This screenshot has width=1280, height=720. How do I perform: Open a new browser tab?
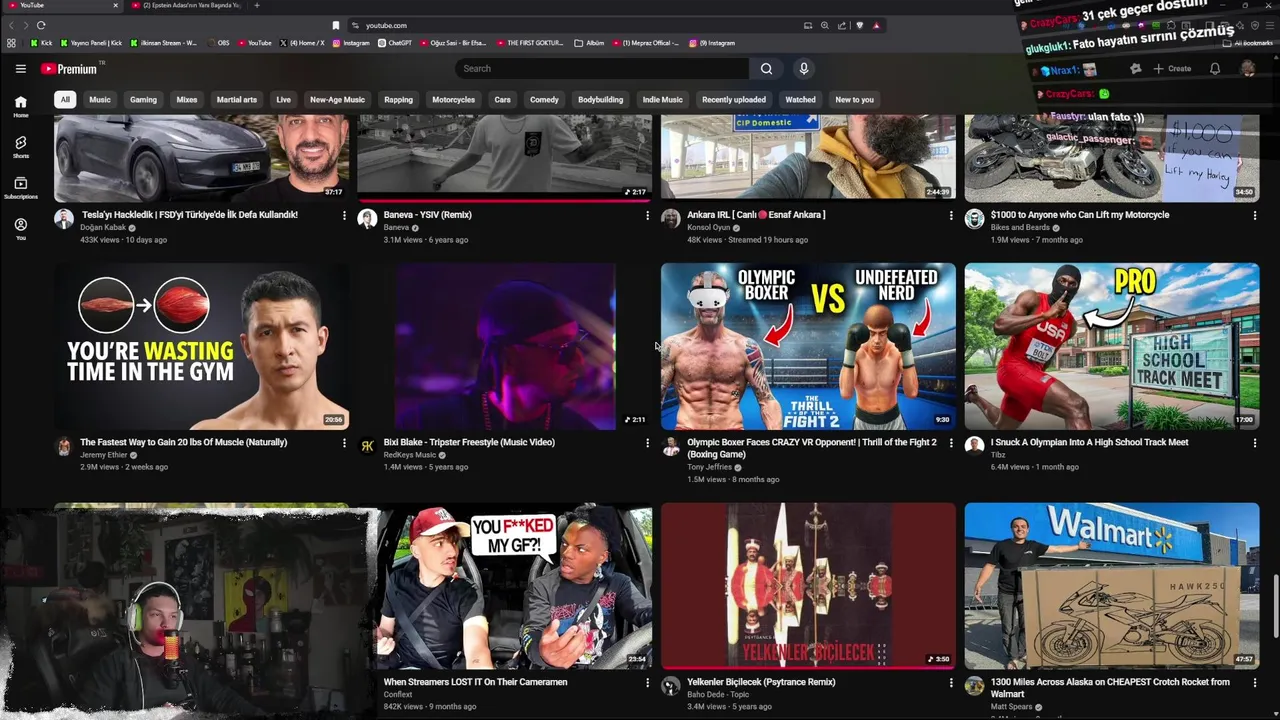point(257,5)
